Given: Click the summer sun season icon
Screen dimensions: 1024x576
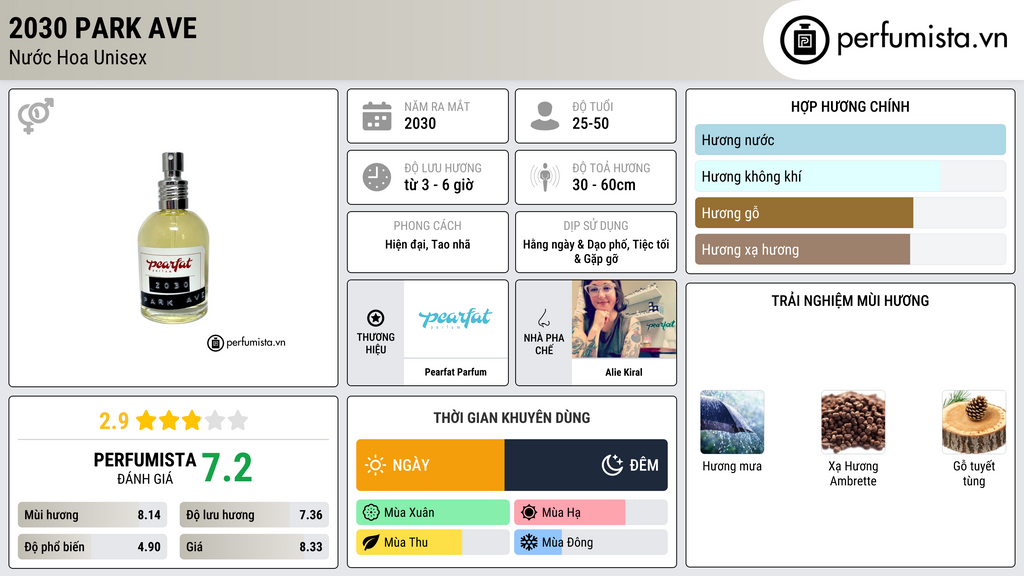Looking at the screenshot, I should tap(529, 513).
